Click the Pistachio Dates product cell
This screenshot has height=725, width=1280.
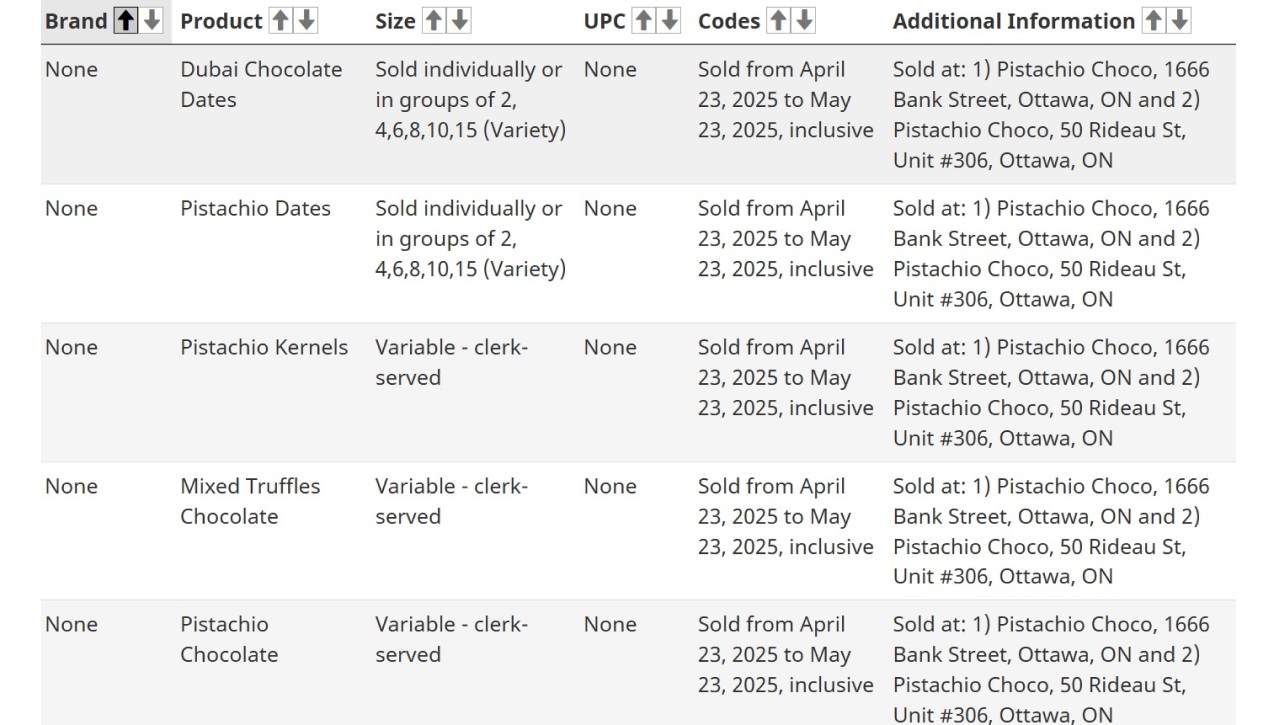(x=255, y=208)
